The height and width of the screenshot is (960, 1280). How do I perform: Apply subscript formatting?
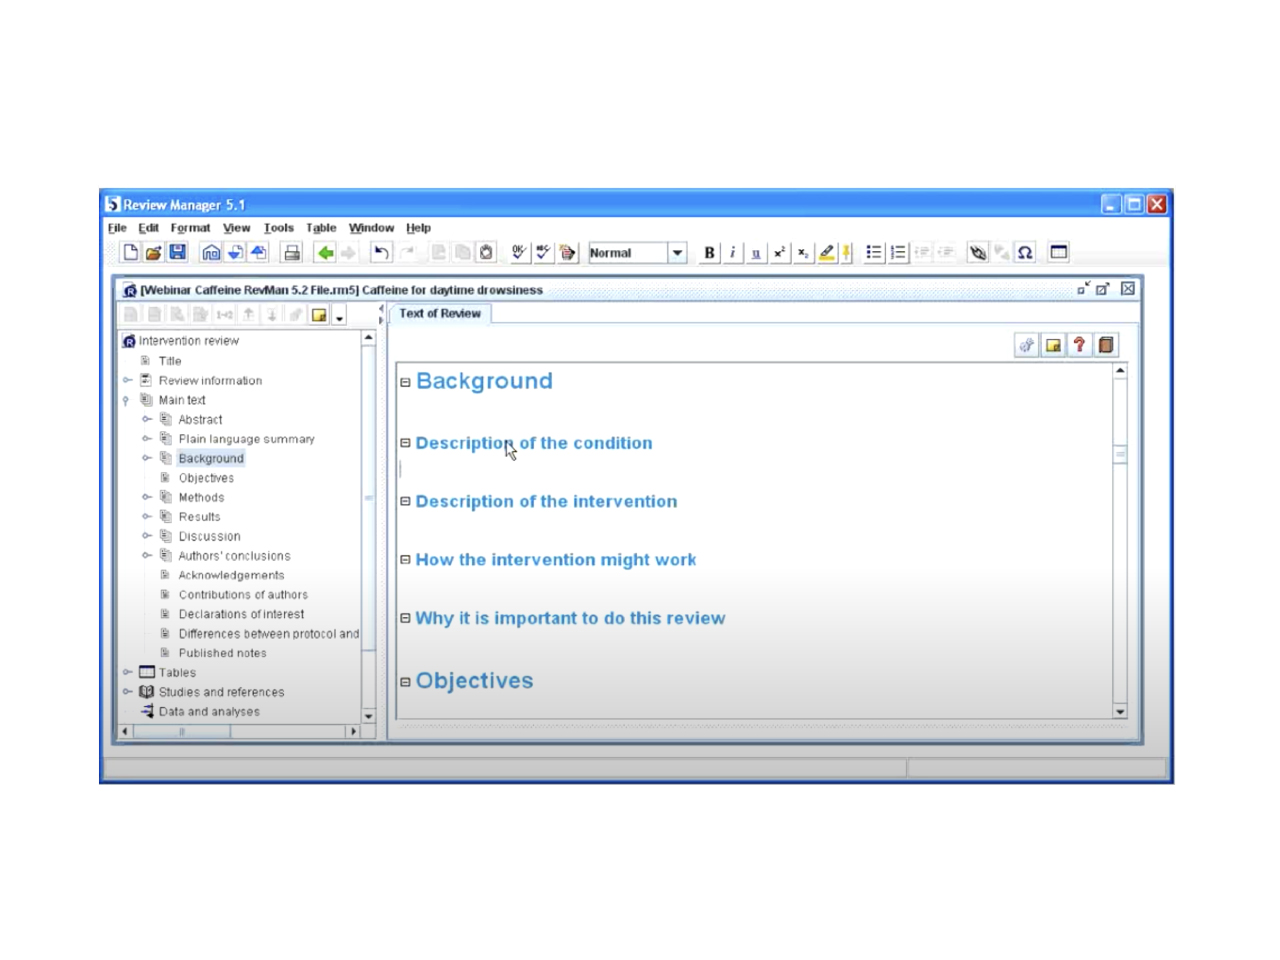coord(803,253)
